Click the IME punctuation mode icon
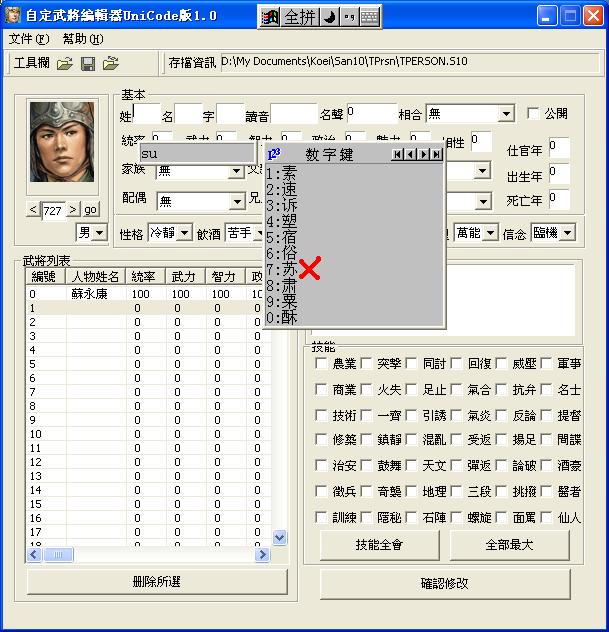Viewport: 609px width, 632px height. (349, 17)
